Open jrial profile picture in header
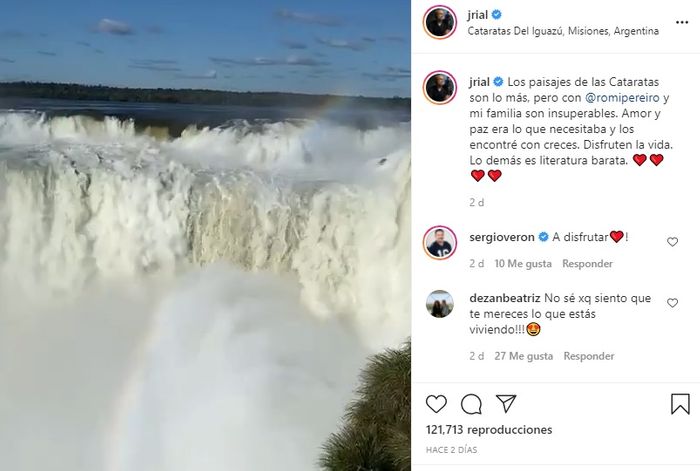Viewport: 700px width, 471px height. [x=440, y=22]
